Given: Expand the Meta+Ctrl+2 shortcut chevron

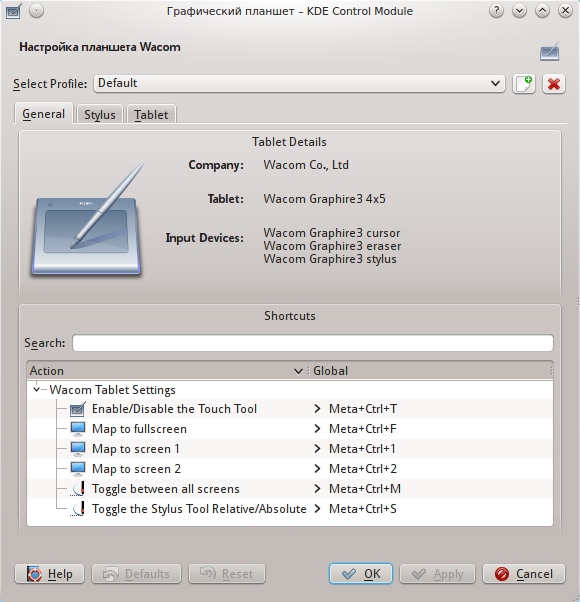Looking at the screenshot, I should pyautogui.click(x=317, y=469).
